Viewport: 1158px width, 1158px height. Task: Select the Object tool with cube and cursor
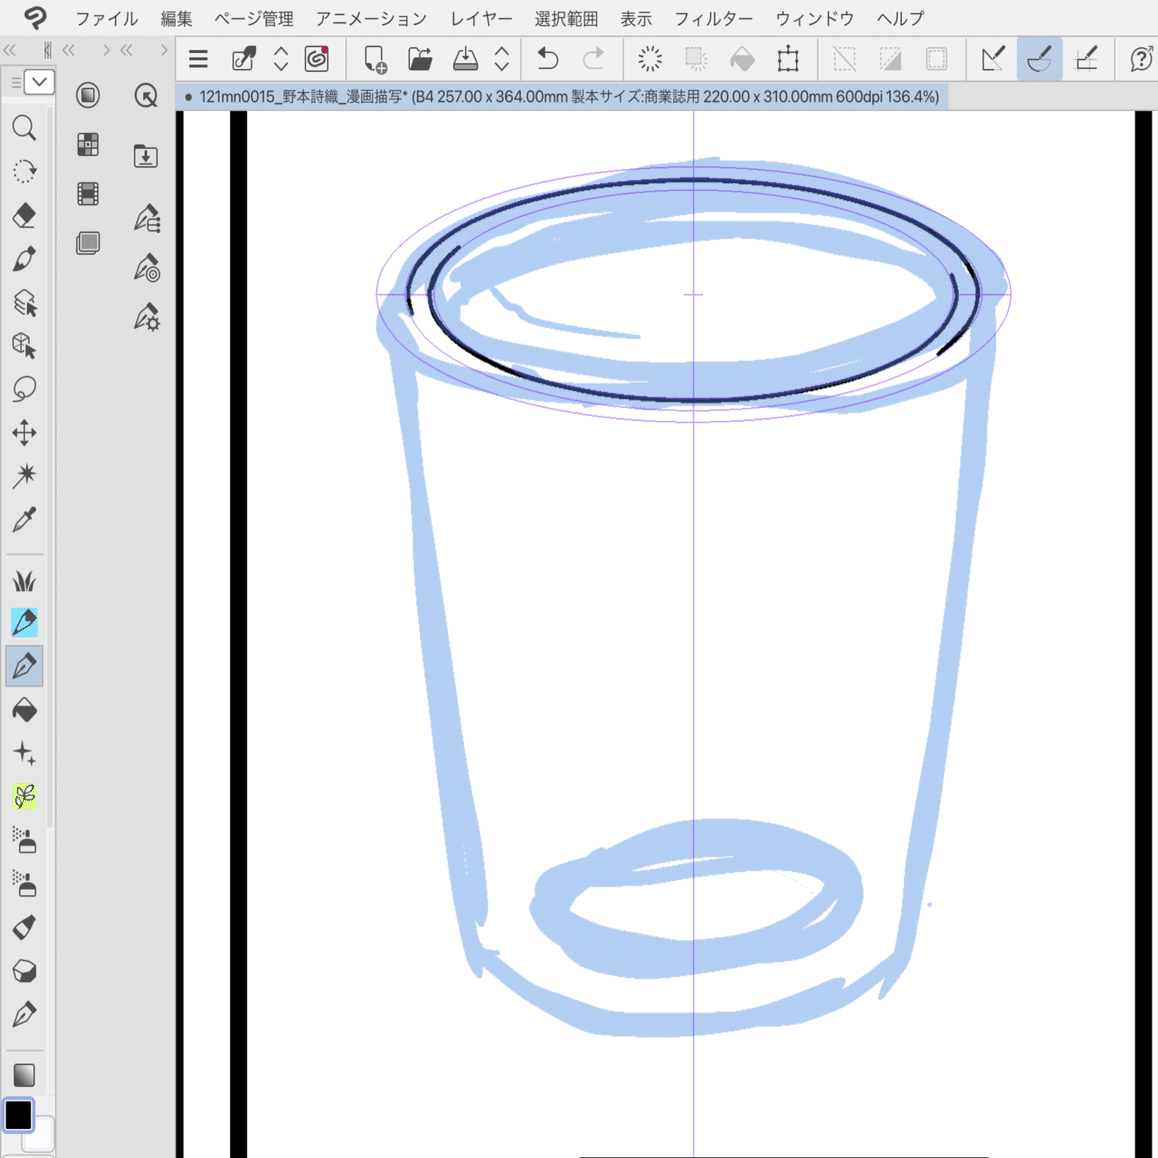pos(24,345)
